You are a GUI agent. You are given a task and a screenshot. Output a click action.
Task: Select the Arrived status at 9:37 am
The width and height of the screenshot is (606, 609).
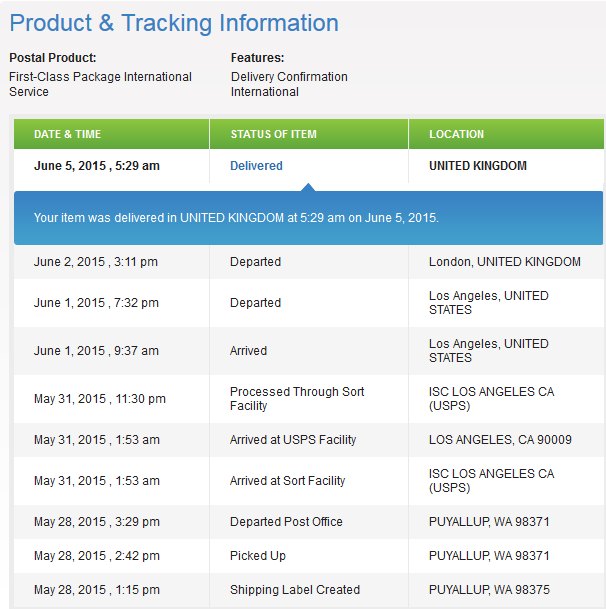(248, 351)
